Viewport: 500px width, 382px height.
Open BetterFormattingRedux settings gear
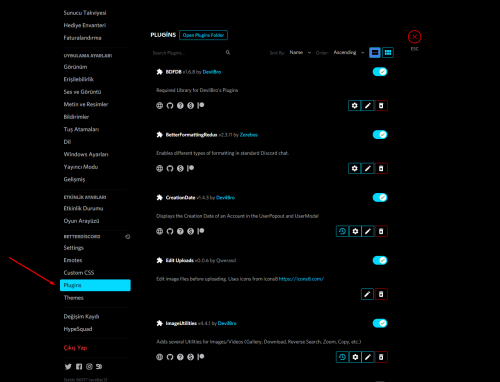(x=354, y=168)
